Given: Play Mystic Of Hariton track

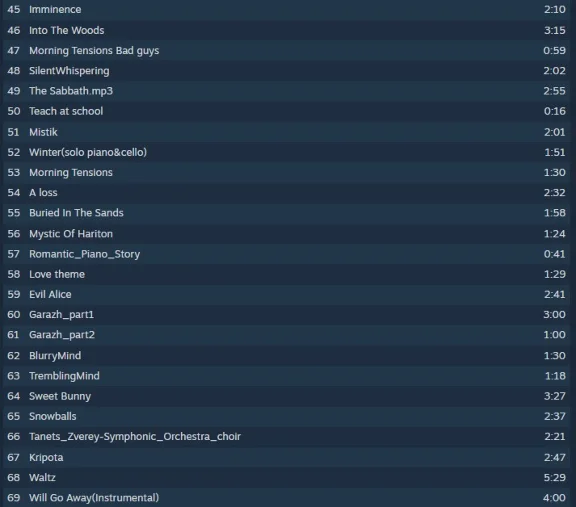Looking at the screenshot, I should [286, 234].
